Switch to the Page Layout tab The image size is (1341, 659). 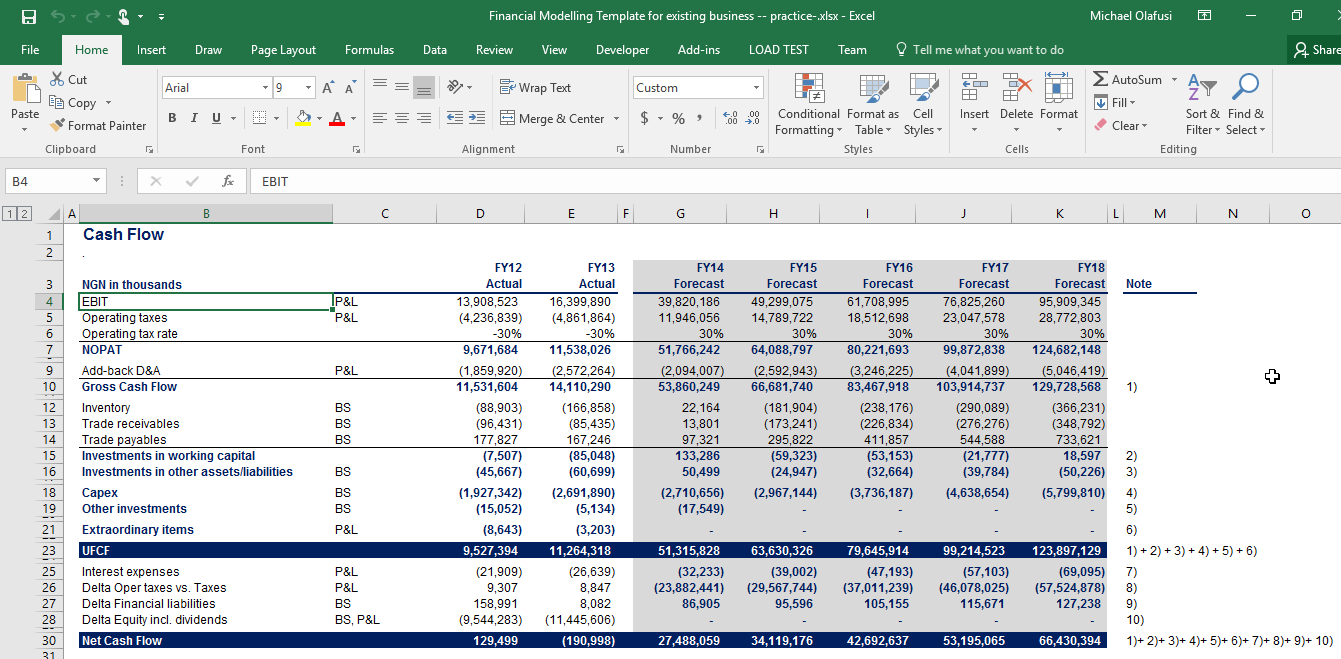283,50
